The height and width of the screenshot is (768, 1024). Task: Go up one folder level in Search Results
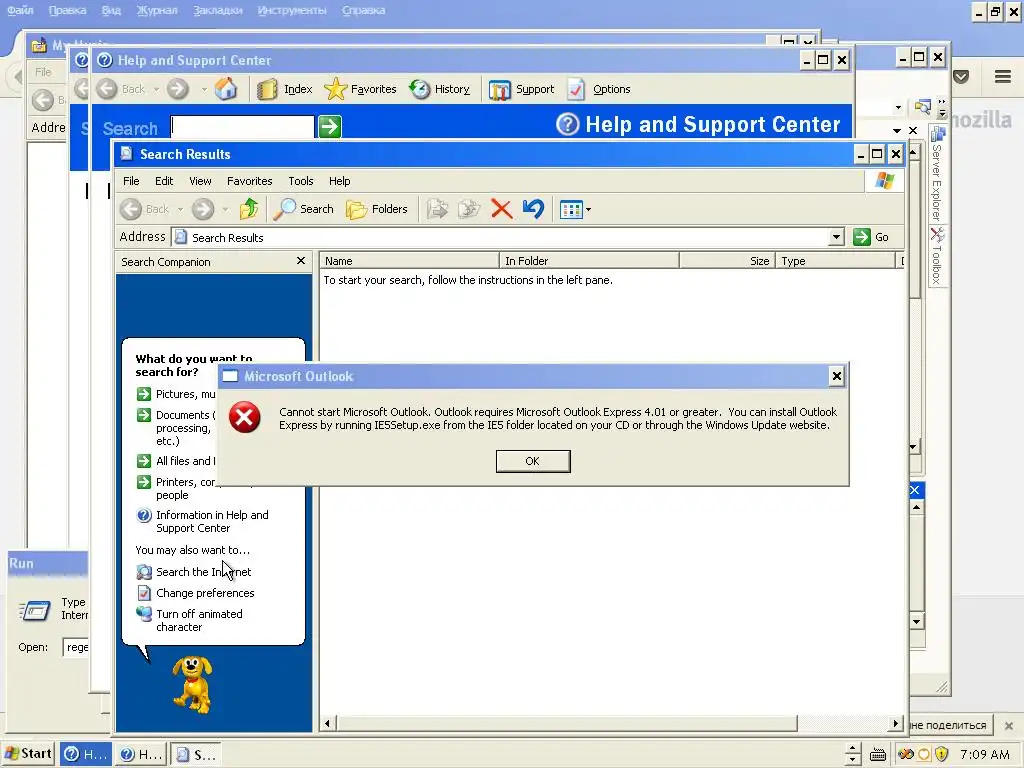pyautogui.click(x=249, y=209)
